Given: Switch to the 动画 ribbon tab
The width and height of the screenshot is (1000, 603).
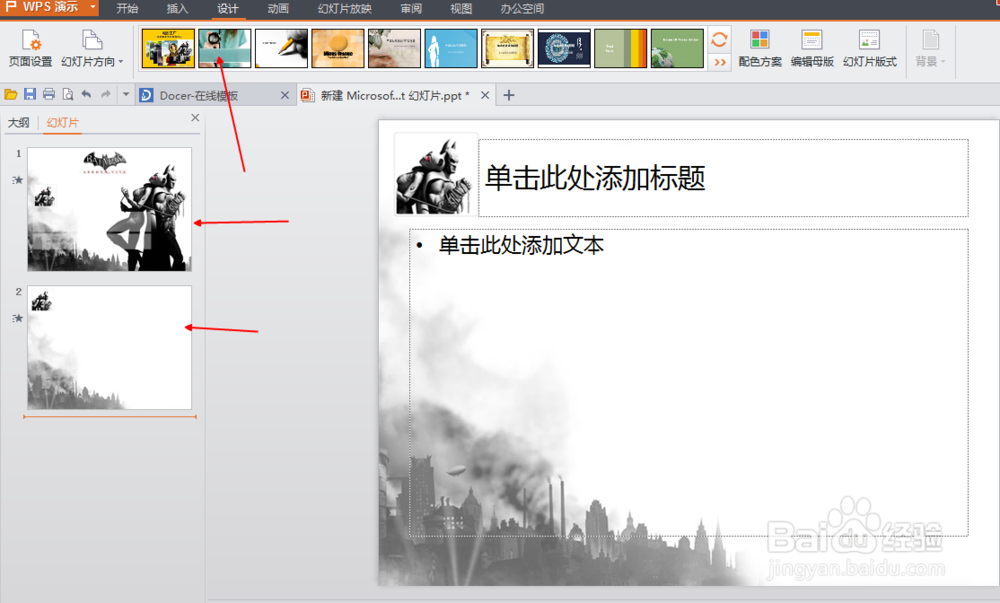Looking at the screenshot, I should point(278,8).
